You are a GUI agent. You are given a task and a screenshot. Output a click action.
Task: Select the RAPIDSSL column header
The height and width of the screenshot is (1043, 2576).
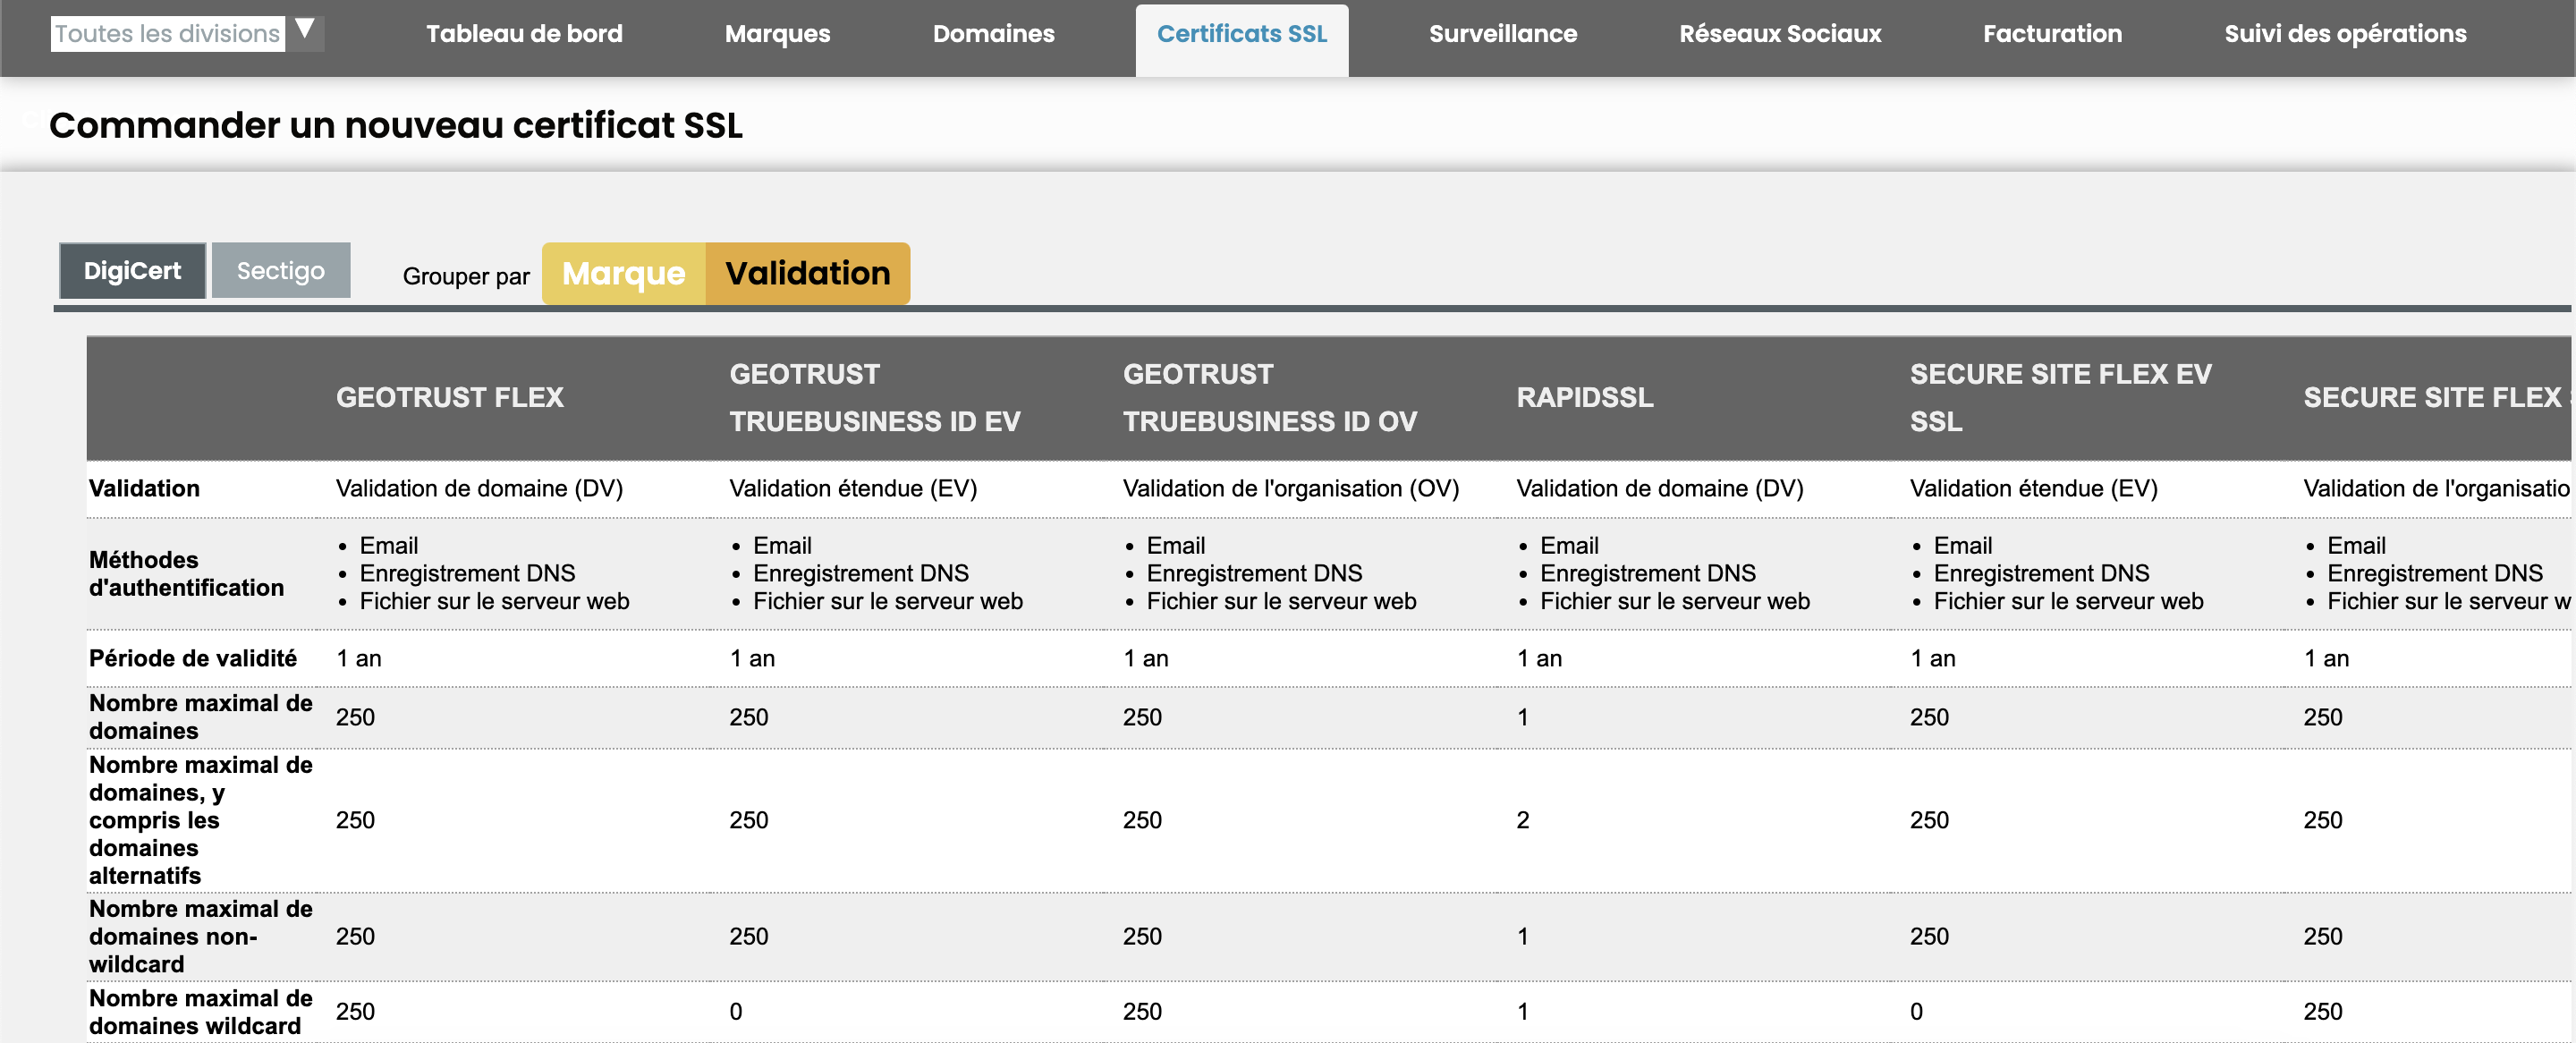[1584, 397]
